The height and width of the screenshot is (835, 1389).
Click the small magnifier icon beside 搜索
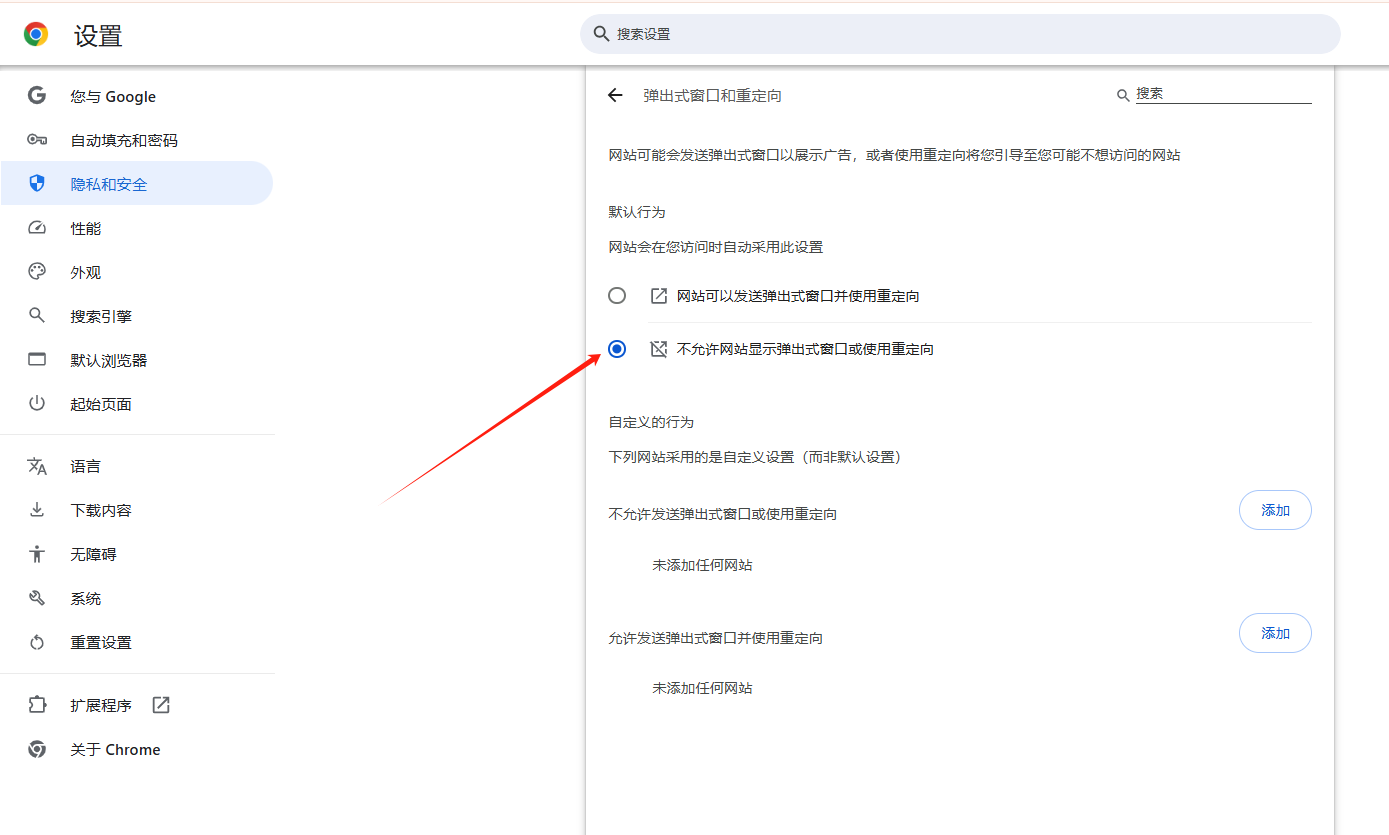[x=1123, y=95]
